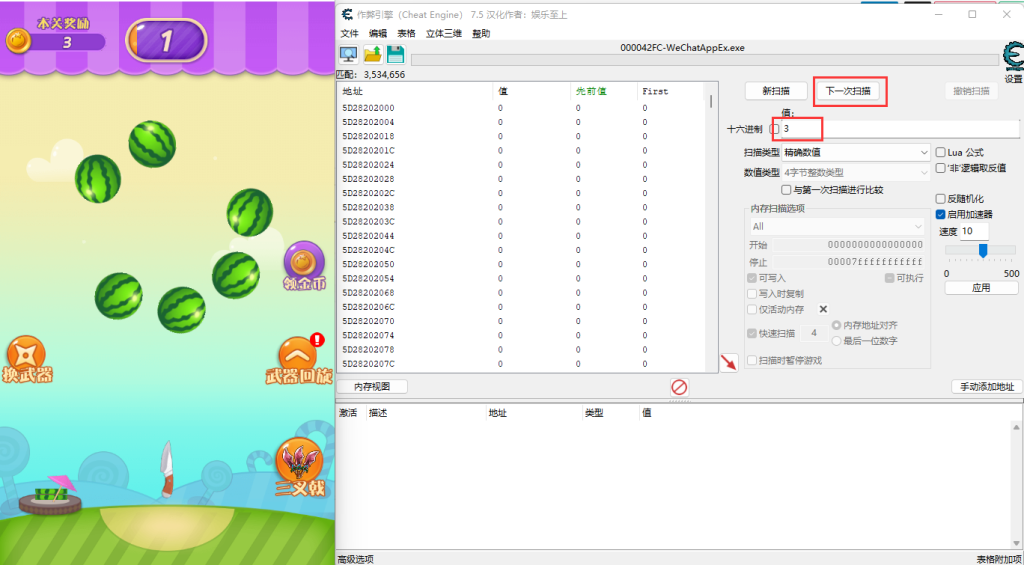Enable the Lua 公式 checkbox

[940, 152]
